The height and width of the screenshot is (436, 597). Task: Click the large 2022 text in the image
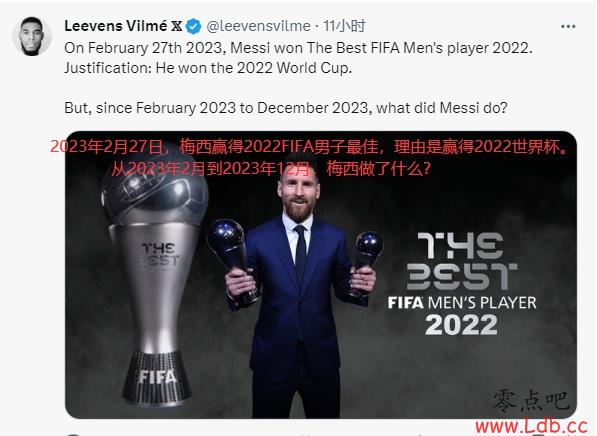coord(461,325)
